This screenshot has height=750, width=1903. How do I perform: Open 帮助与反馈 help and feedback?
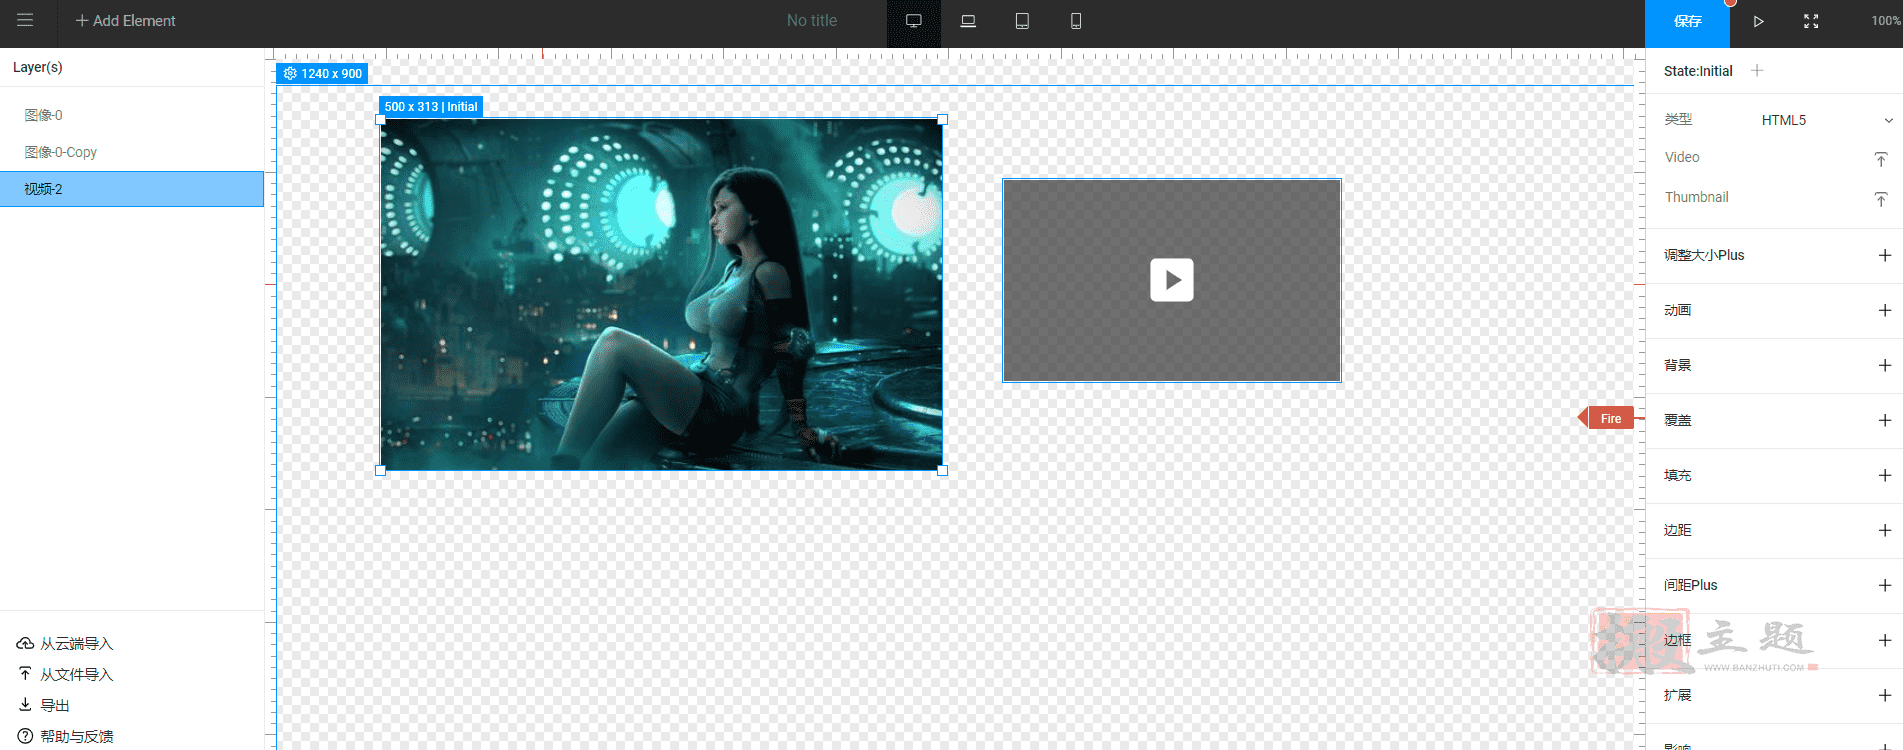[x=65, y=736]
